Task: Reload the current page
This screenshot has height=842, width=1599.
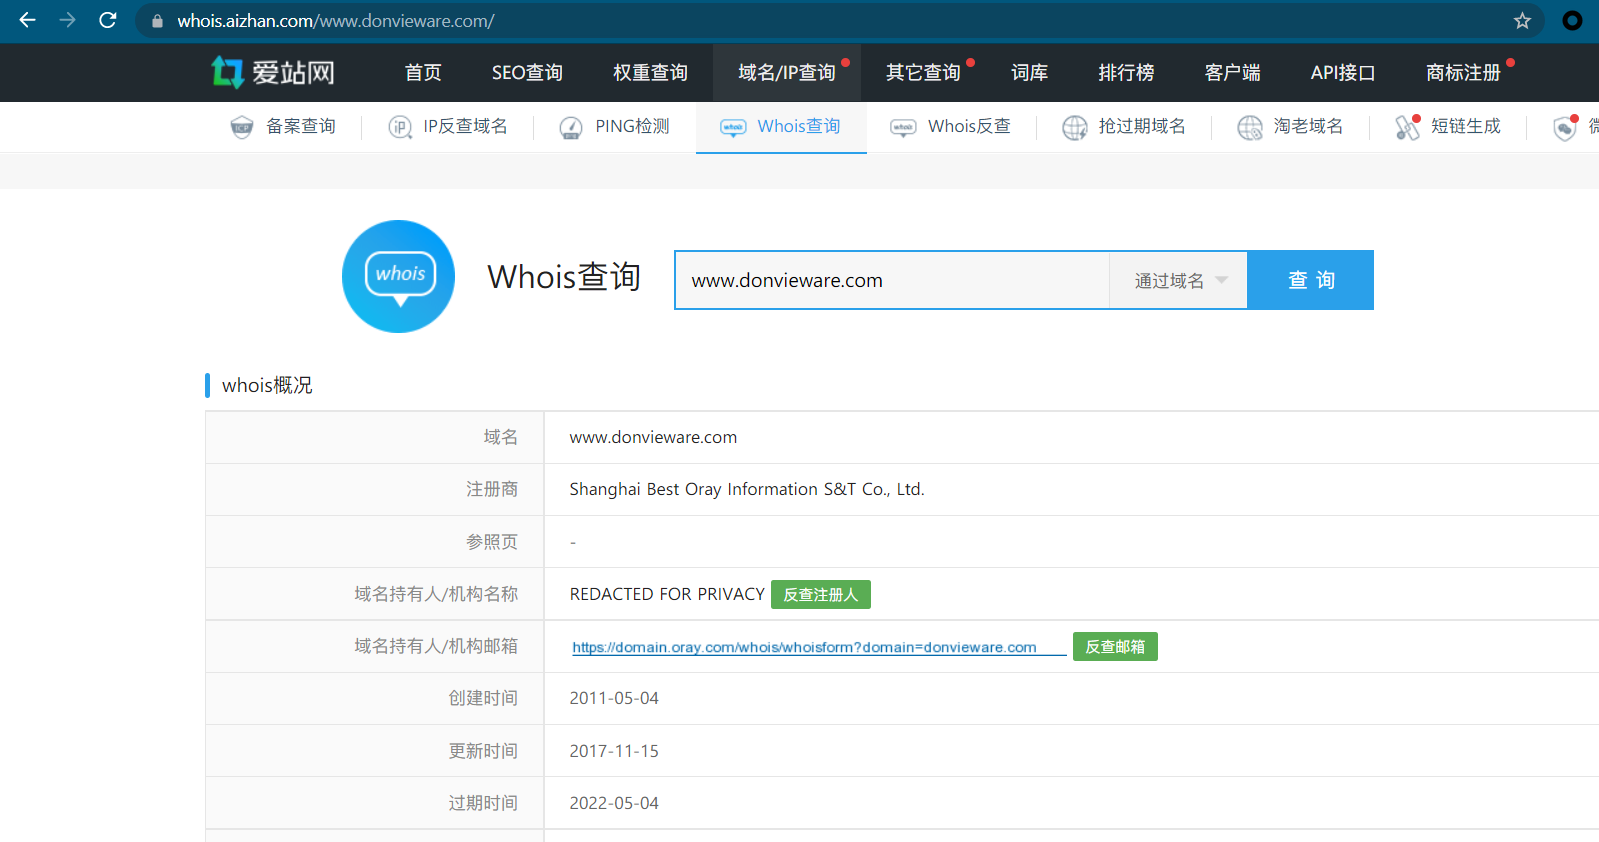Action: click(108, 20)
